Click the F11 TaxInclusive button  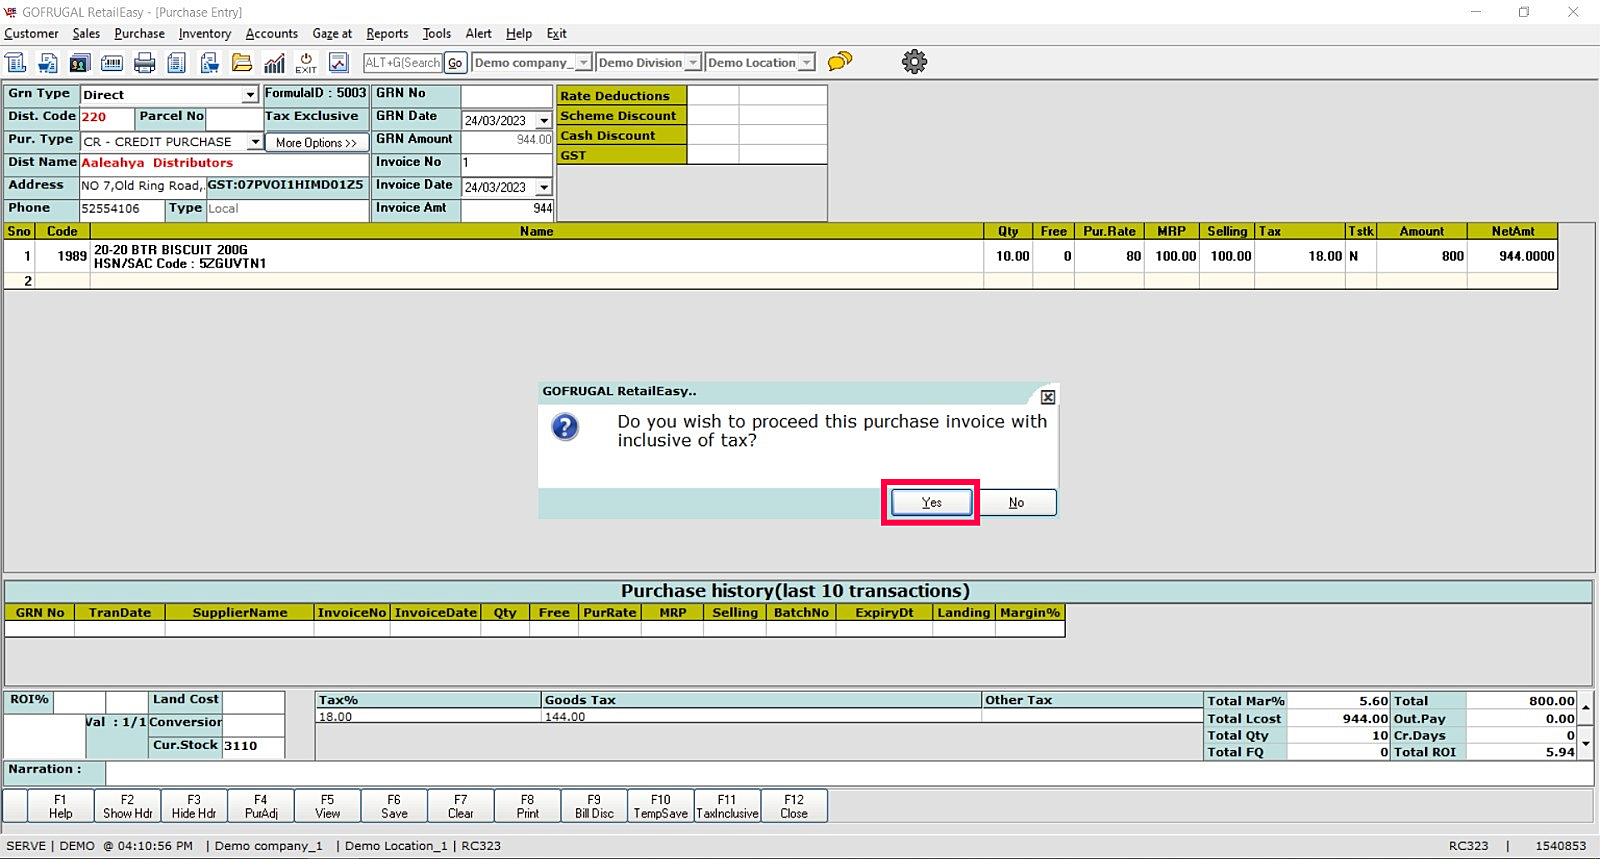click(728, 806)
